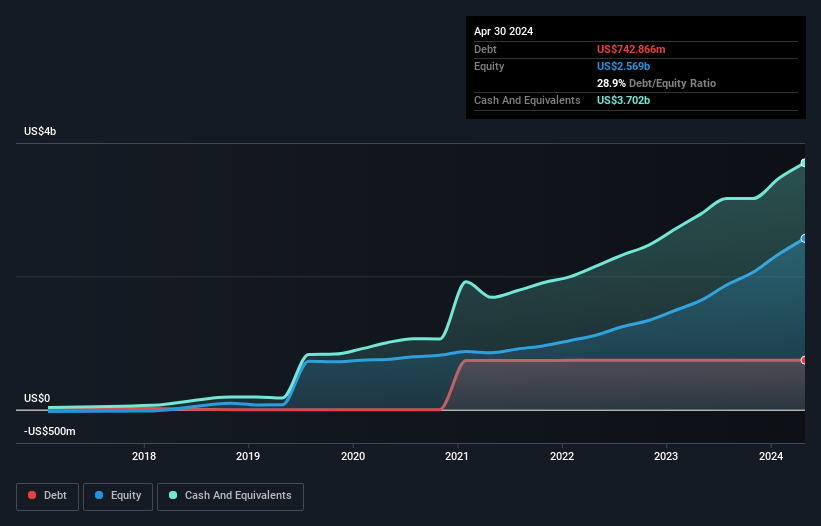Click the 2024 x-axis label
This screenshot has height=526, width=821.
(771, 456)
